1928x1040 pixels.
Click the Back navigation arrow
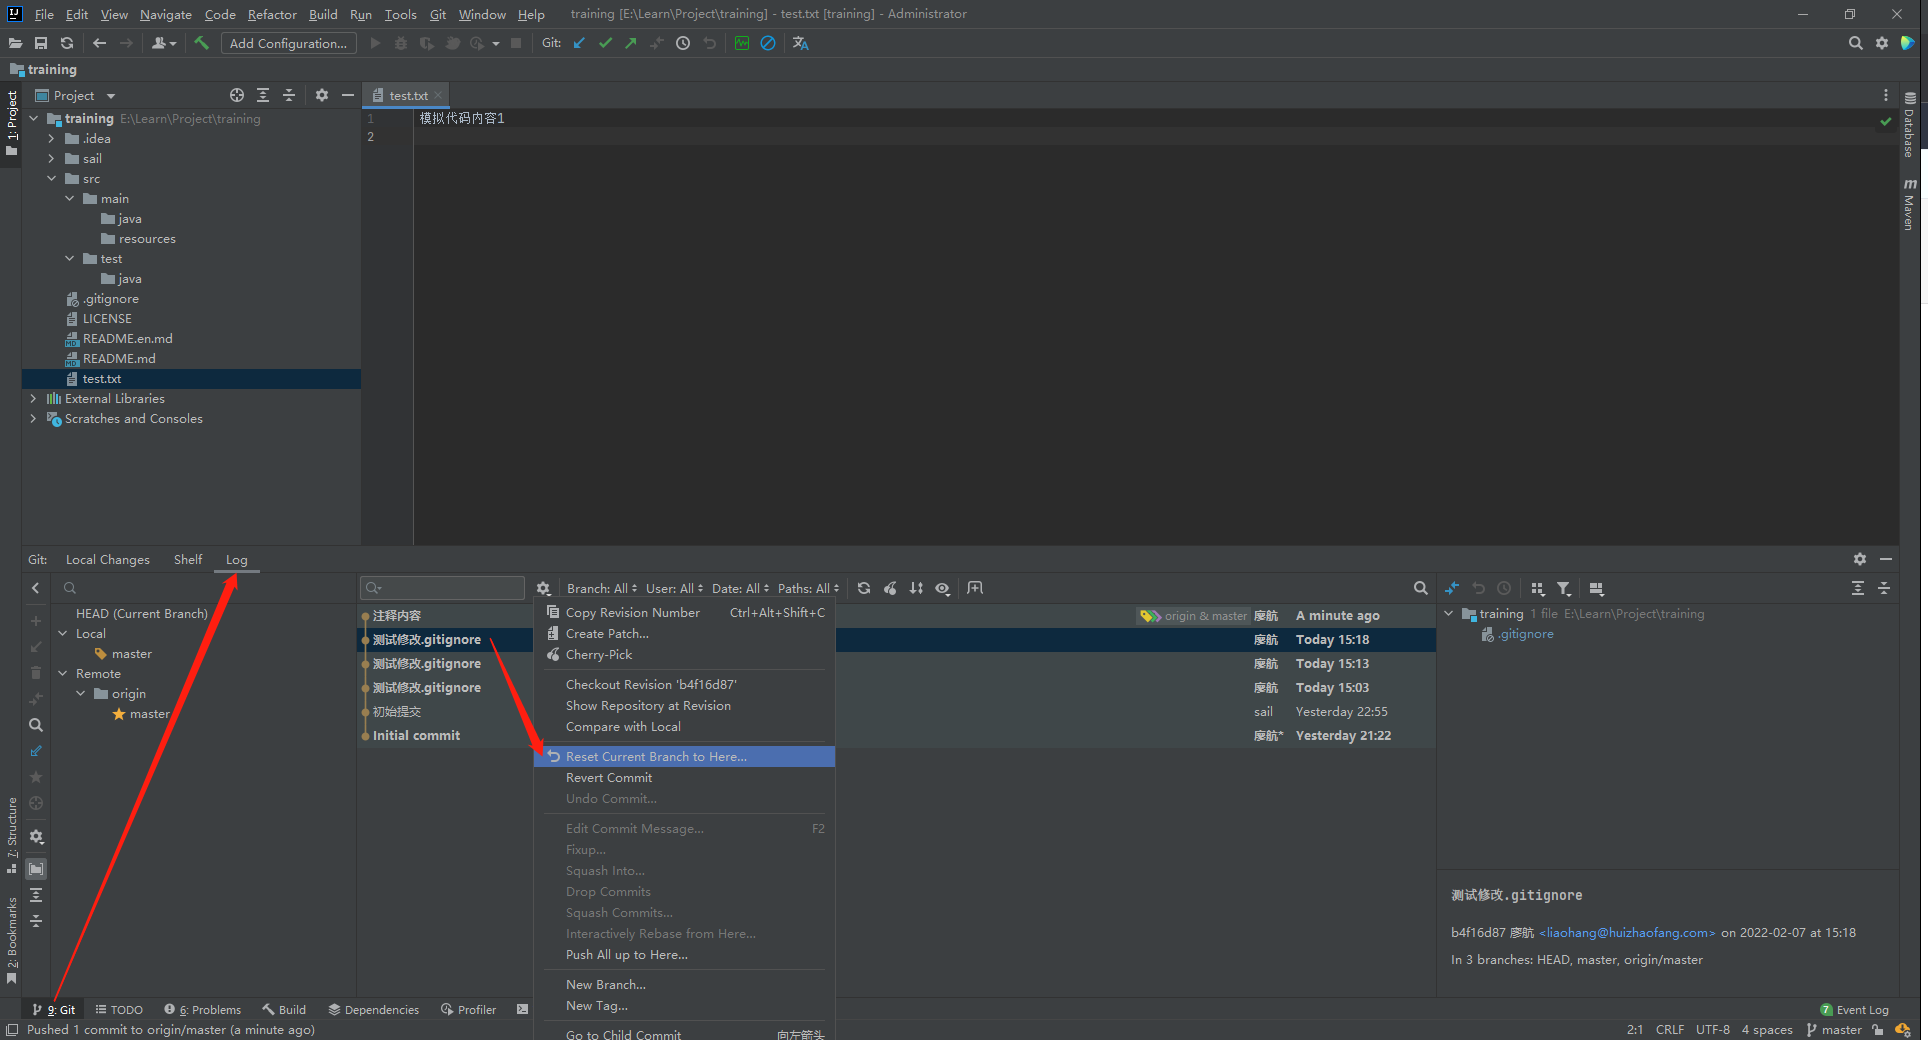(99, 43)
